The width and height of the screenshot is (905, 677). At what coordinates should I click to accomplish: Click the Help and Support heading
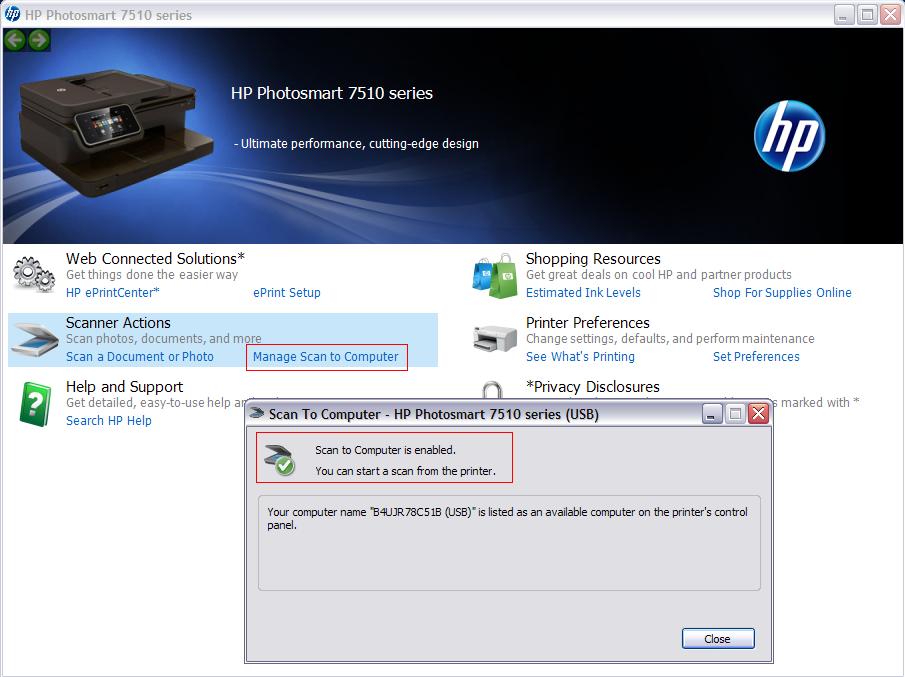125,387
